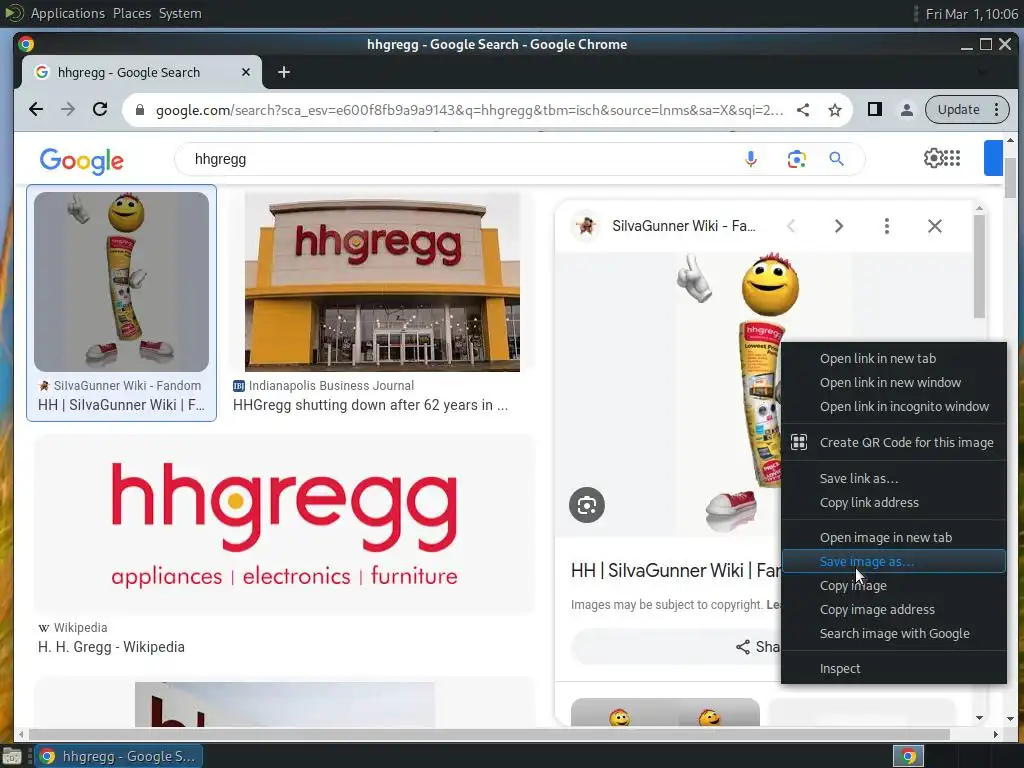
Task: Click the Chrome Update button
Action: tap(958, 110)
